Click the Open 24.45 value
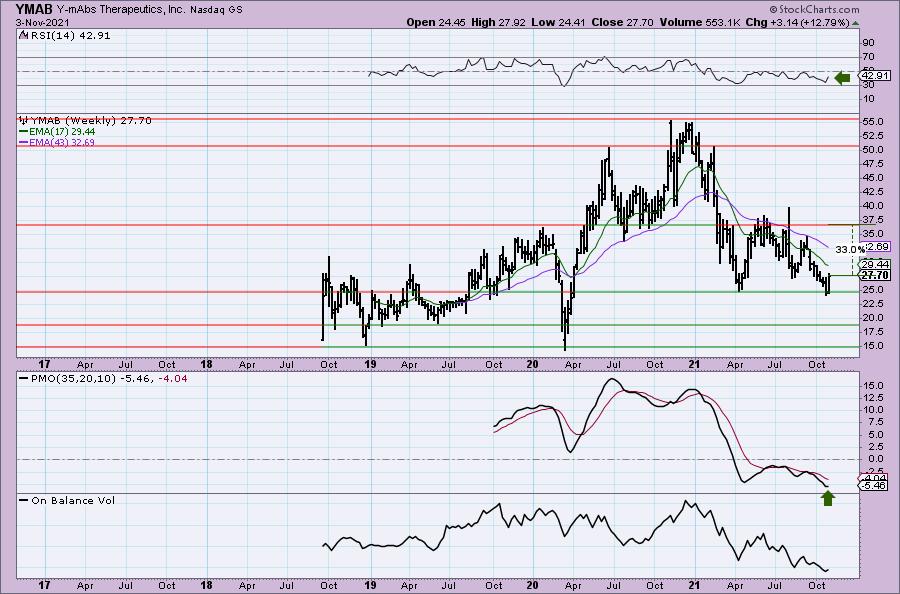The image size is (900, 594). [x=436, y=22]
